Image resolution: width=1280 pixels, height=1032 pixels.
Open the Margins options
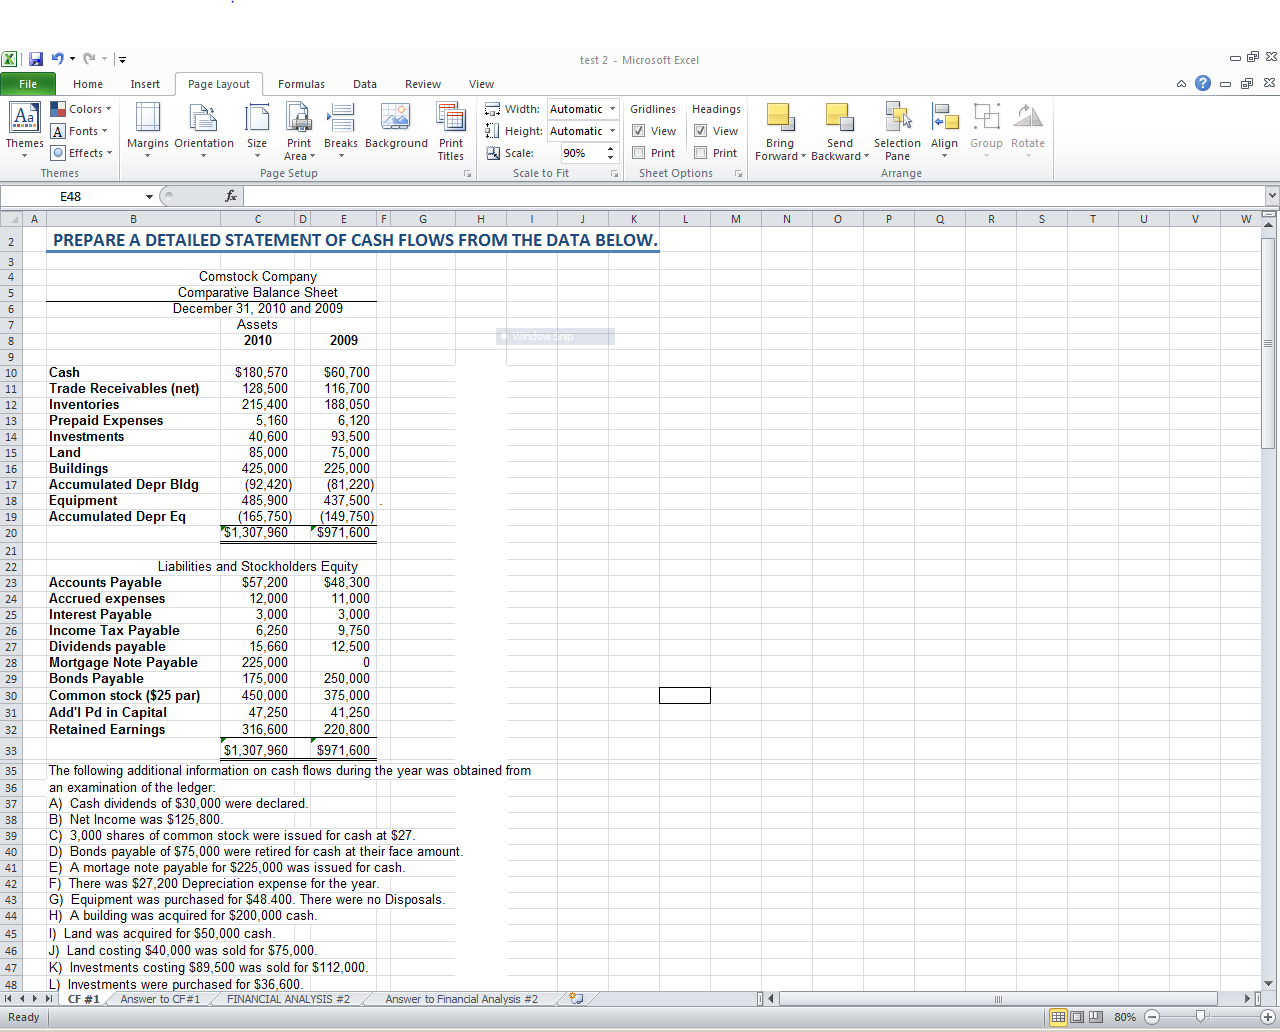[147, 128]
